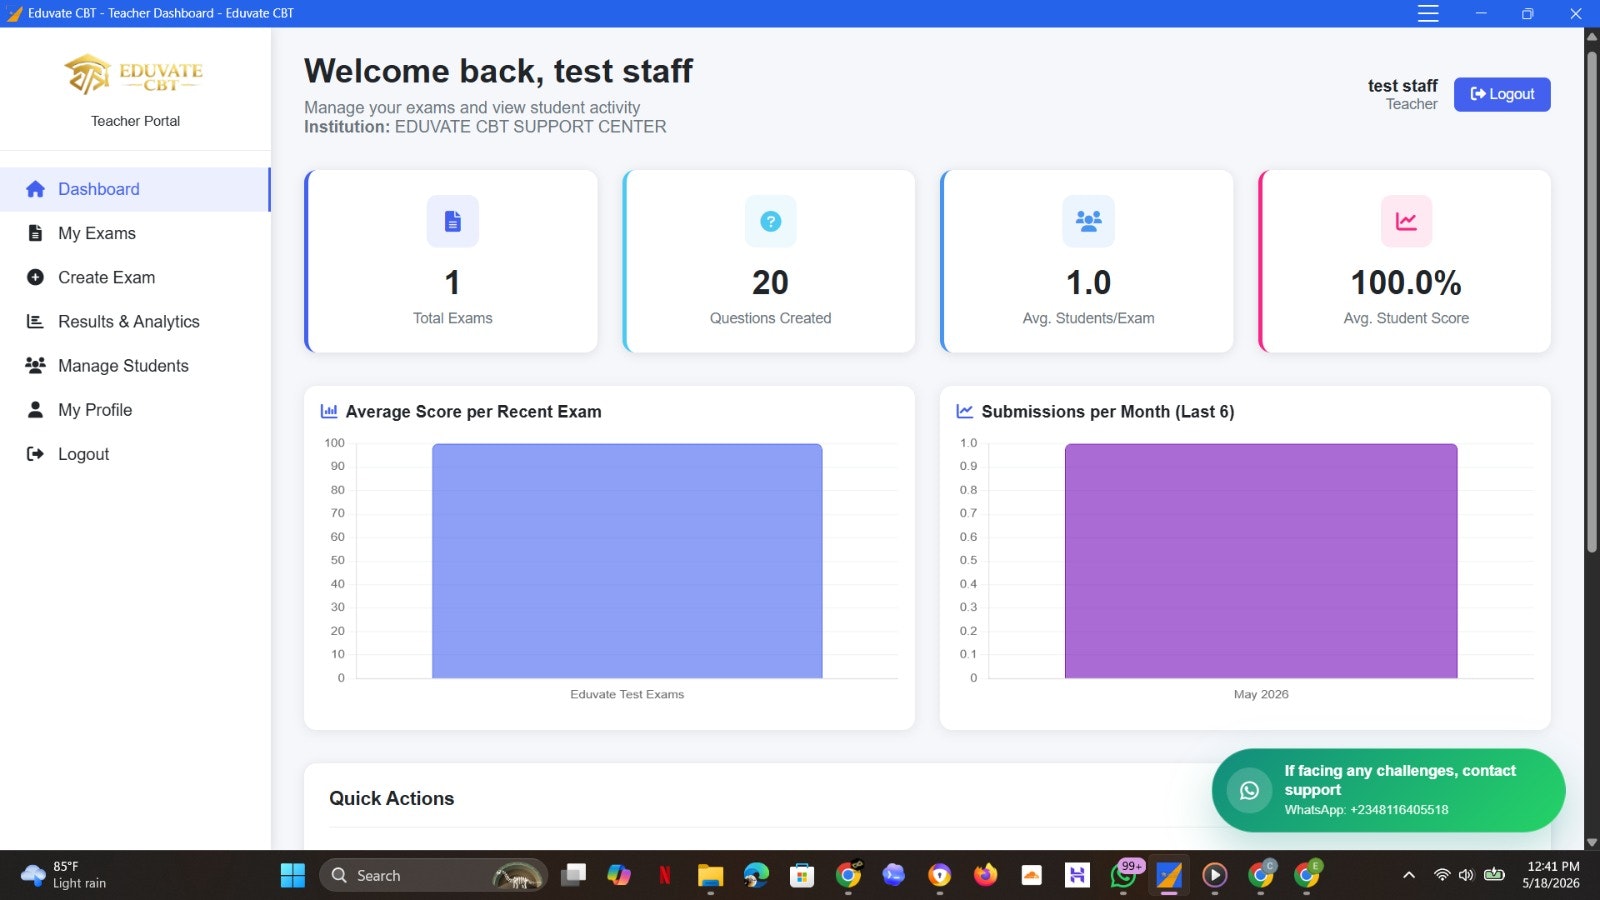This screenshot has height=900, width=1600.
Task: Click the Avg. Students/Exam group icon
Action: [1088, 221]
